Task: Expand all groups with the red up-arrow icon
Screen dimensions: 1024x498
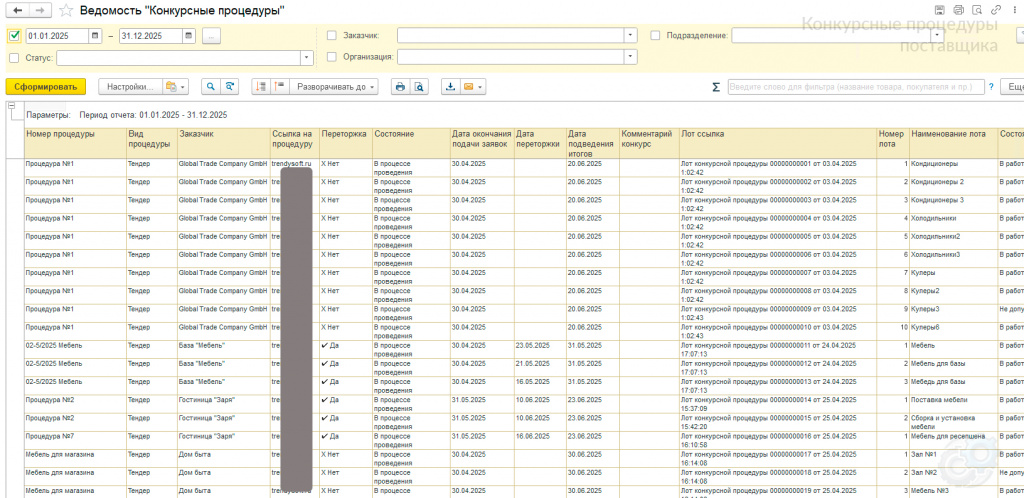Action: tap(280, 86)
